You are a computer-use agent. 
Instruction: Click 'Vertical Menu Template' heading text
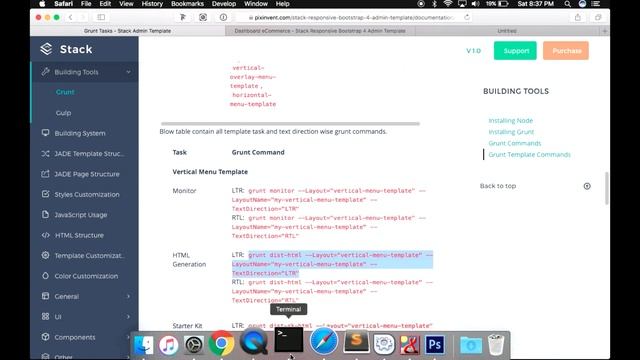(210, 172)
